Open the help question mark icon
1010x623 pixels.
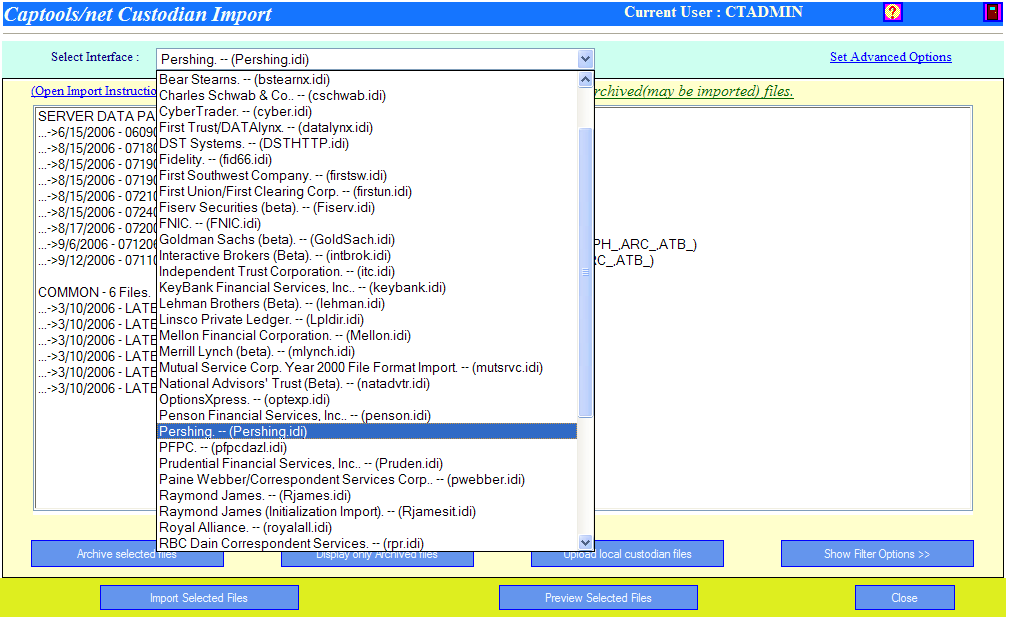point(891,12)
